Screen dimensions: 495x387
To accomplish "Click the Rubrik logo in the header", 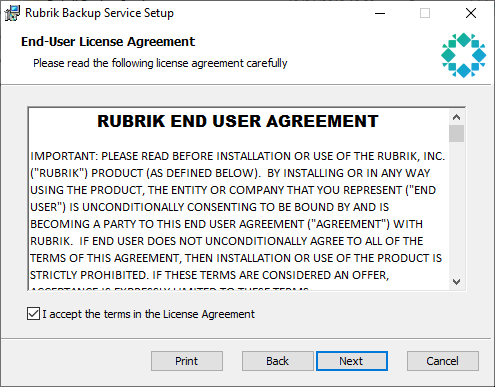I will pyautogui.click(x=463, y=55).
